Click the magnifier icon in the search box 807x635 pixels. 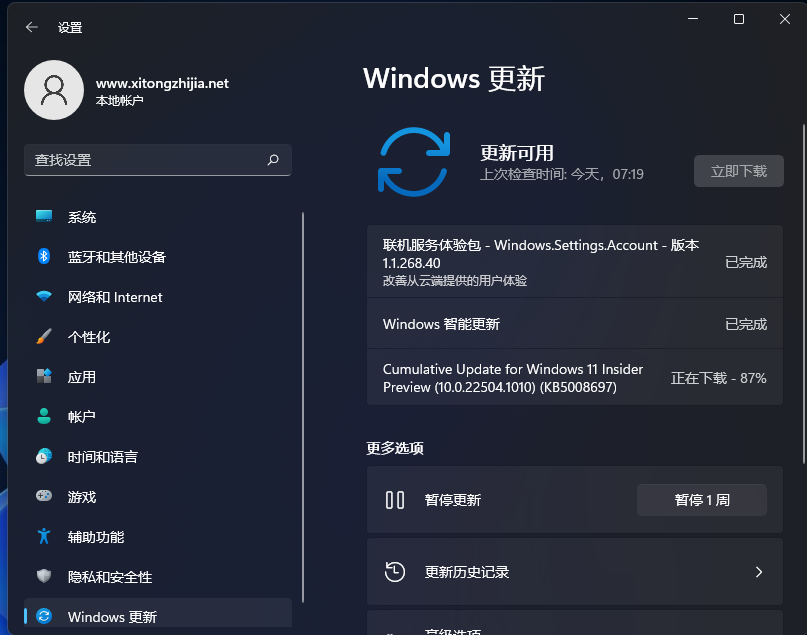click(273, 160)
